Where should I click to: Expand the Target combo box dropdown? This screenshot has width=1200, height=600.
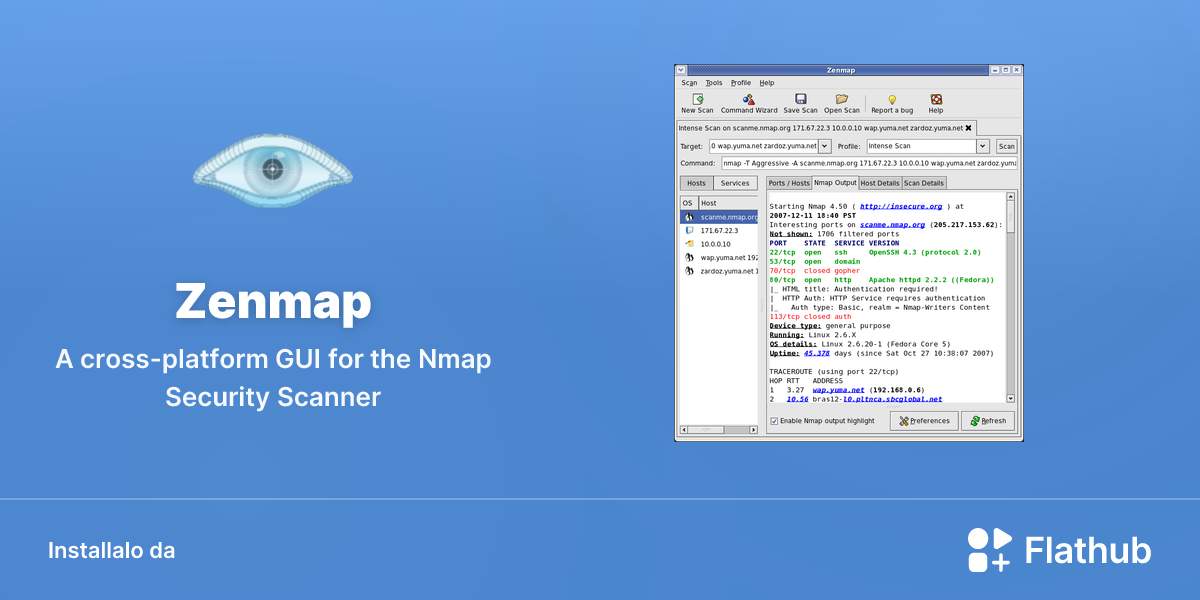pos(825,146)
